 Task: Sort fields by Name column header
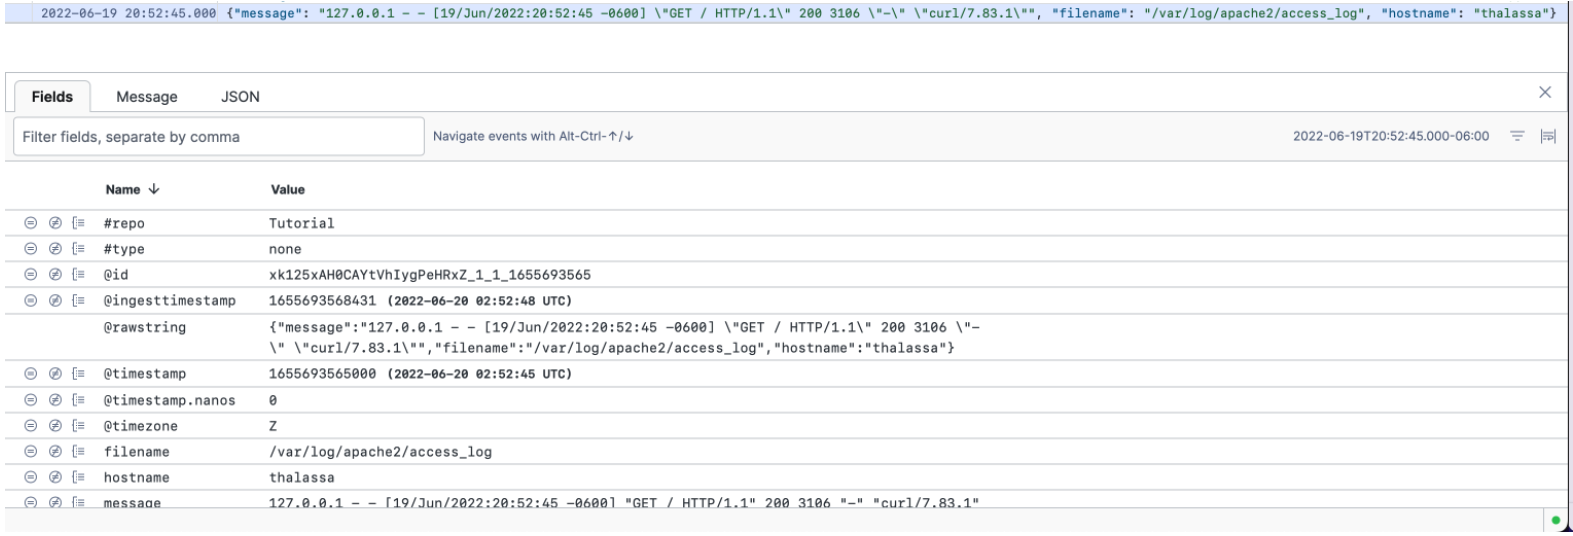click(131, 190)
